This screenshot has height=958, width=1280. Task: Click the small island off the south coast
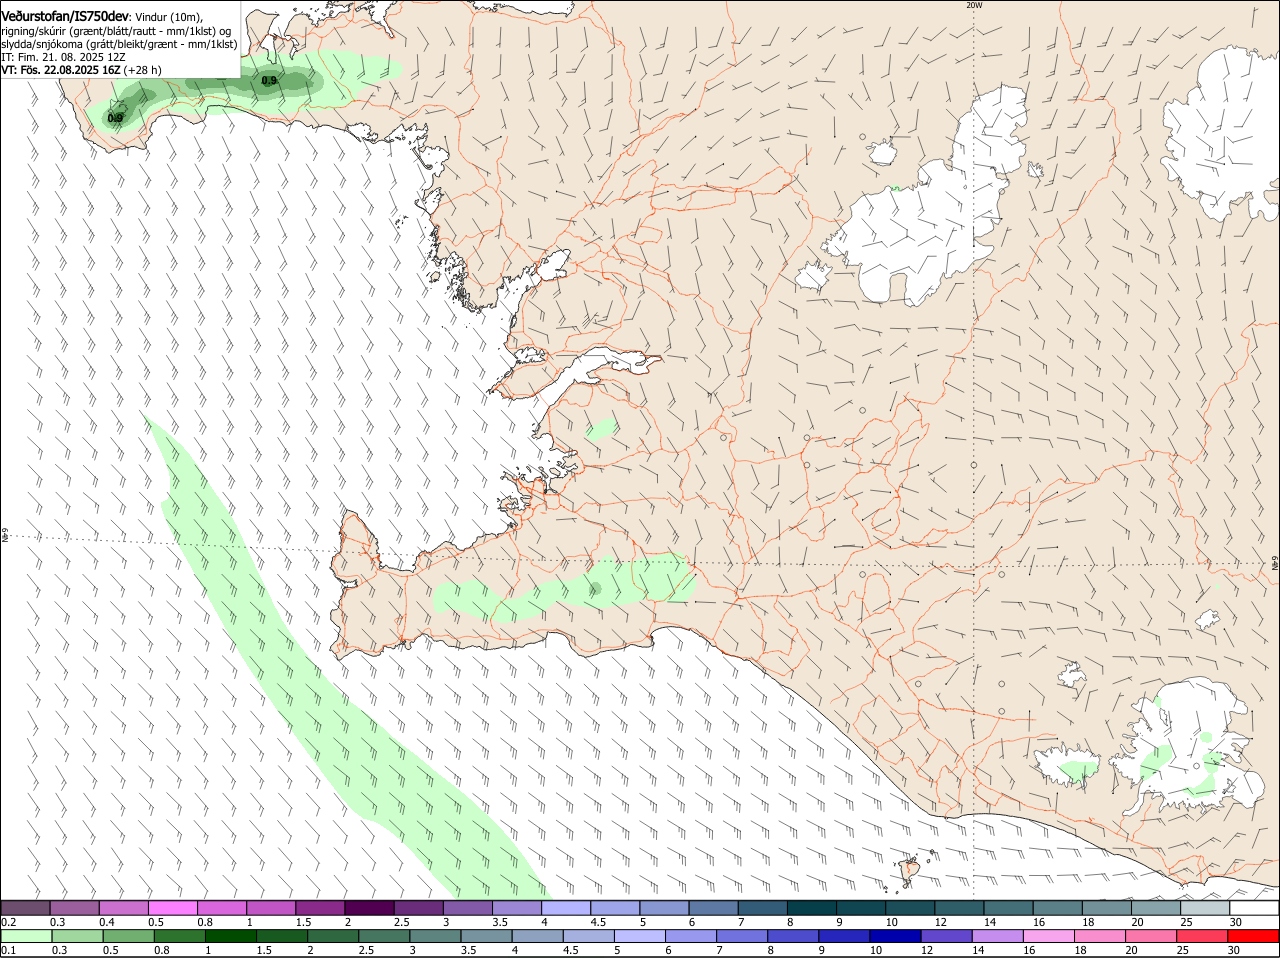911,870
